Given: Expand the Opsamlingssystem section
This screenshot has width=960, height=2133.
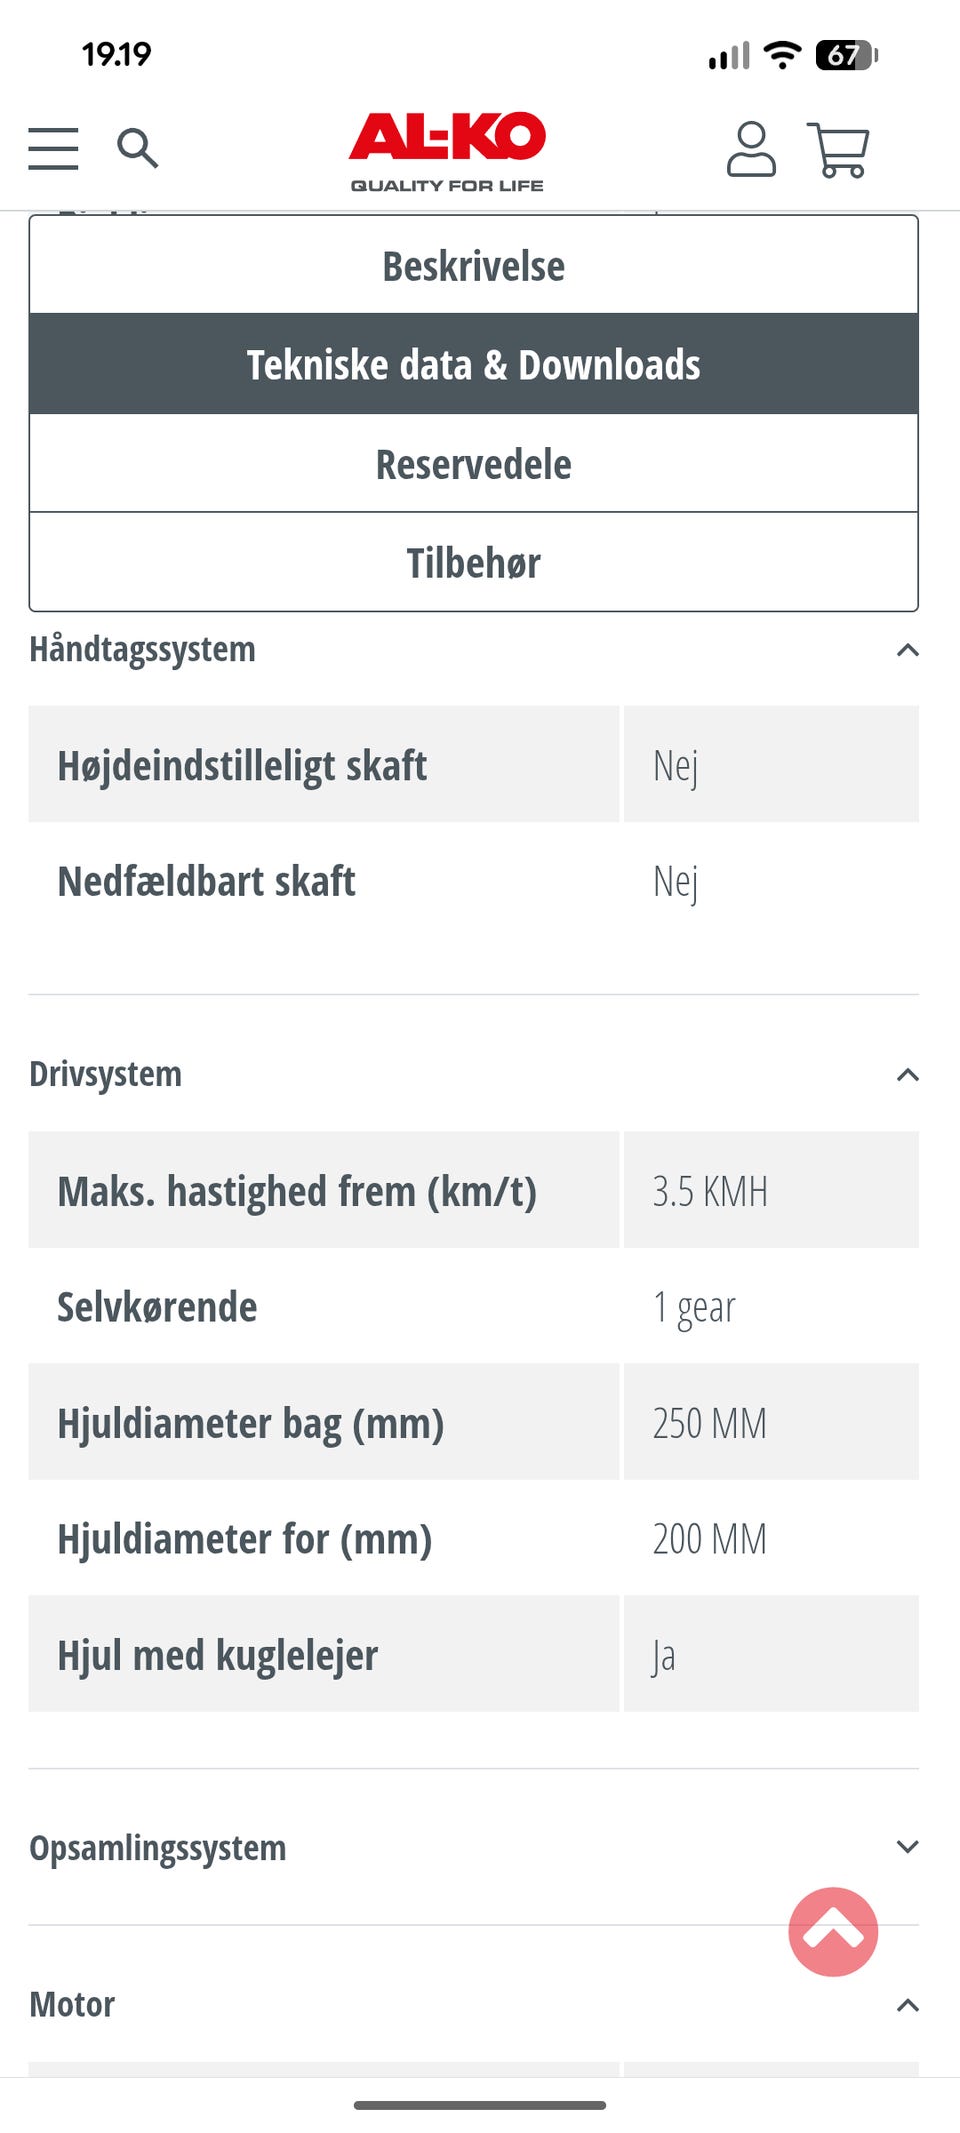Looking at the screenshot, I should [x=907, y=1847].
